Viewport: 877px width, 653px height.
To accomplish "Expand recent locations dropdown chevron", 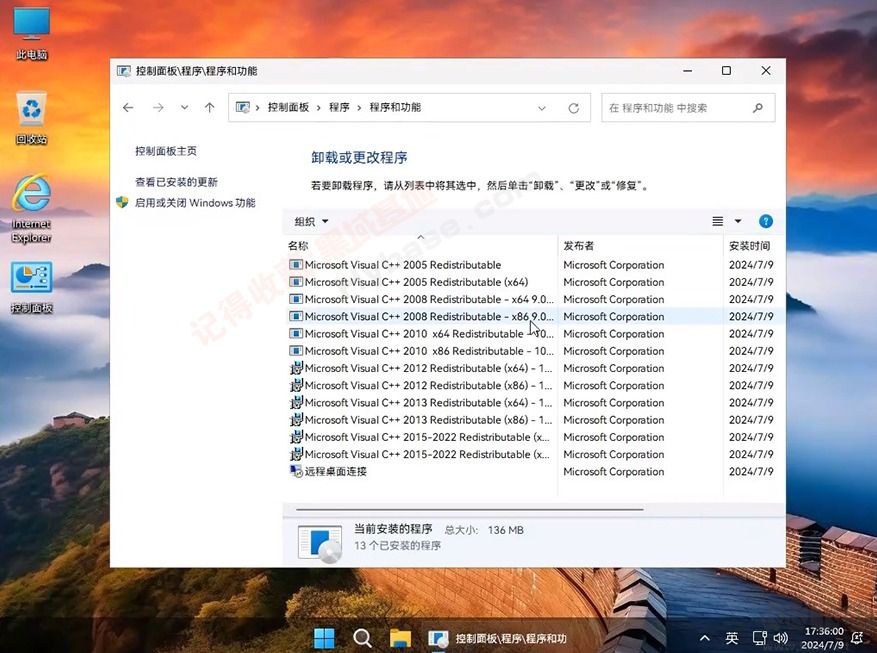I will 184,107.
